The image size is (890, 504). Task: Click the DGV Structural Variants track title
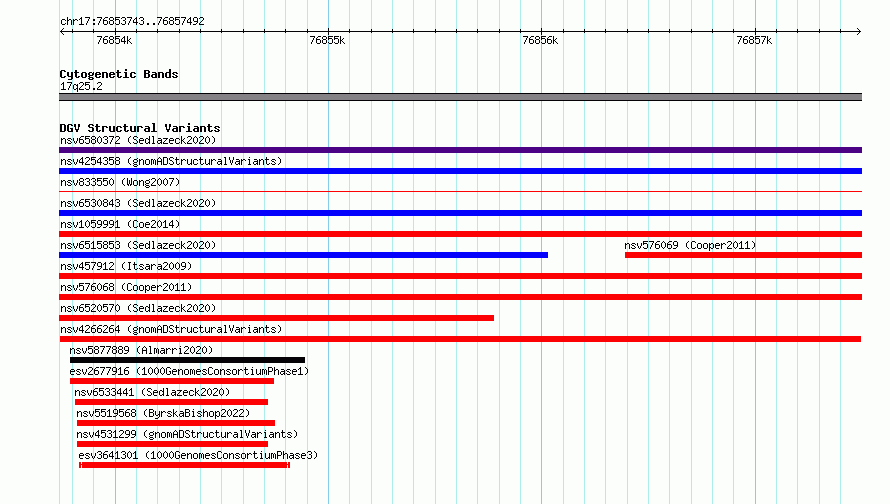pyautogui.click(x=140, y=128)
